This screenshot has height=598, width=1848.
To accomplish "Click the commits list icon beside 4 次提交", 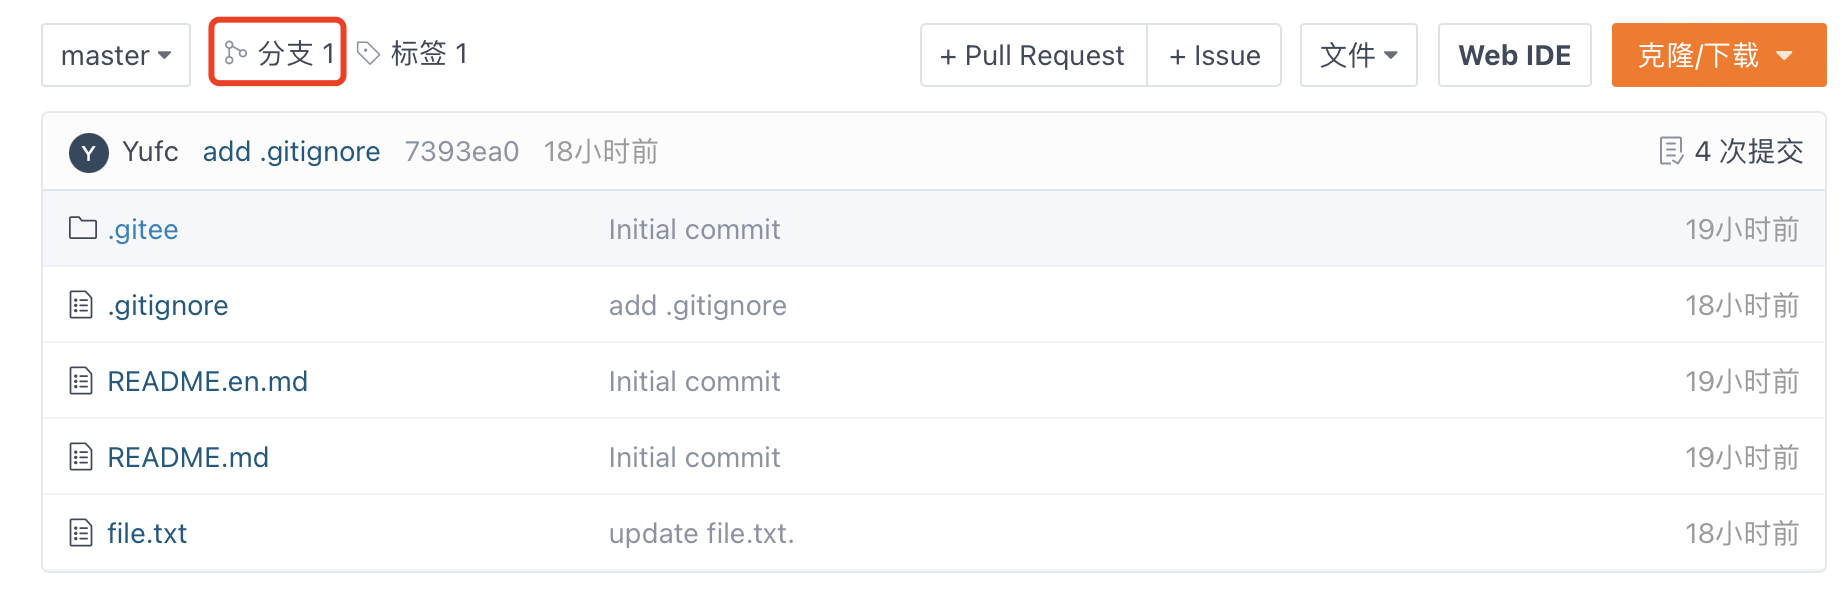I will 1670,151.
